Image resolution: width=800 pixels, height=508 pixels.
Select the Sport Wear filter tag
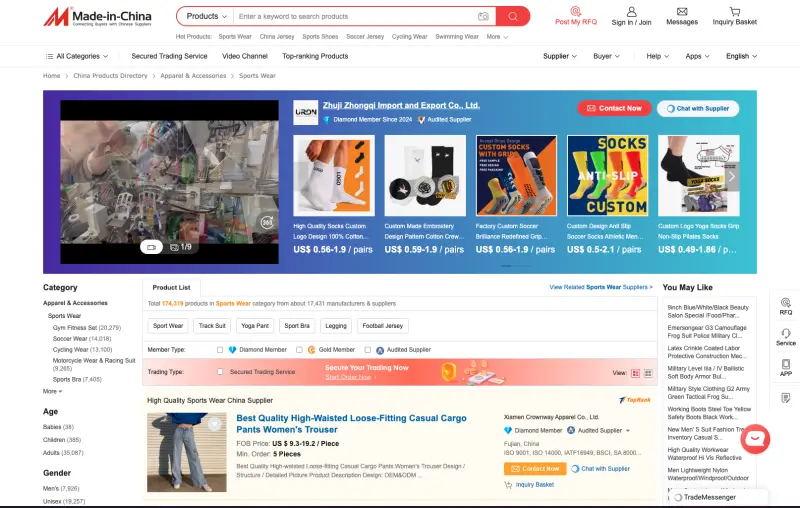[168, 326]
